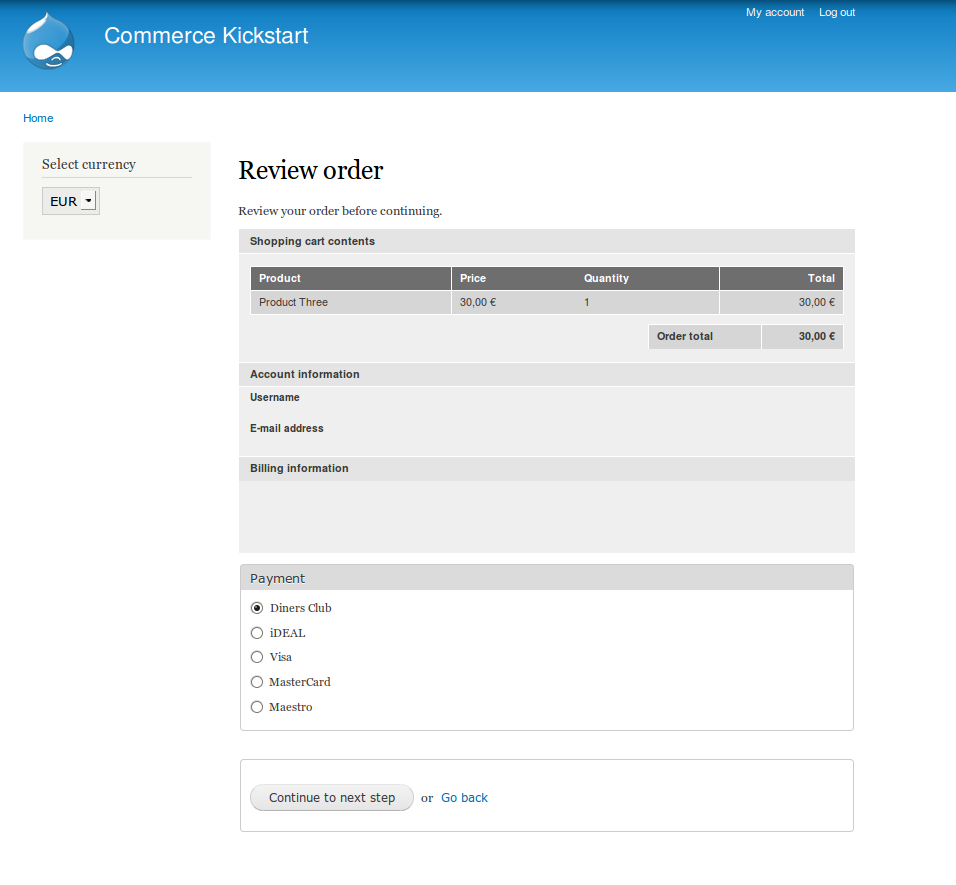Log out of the site

(836, 12)
